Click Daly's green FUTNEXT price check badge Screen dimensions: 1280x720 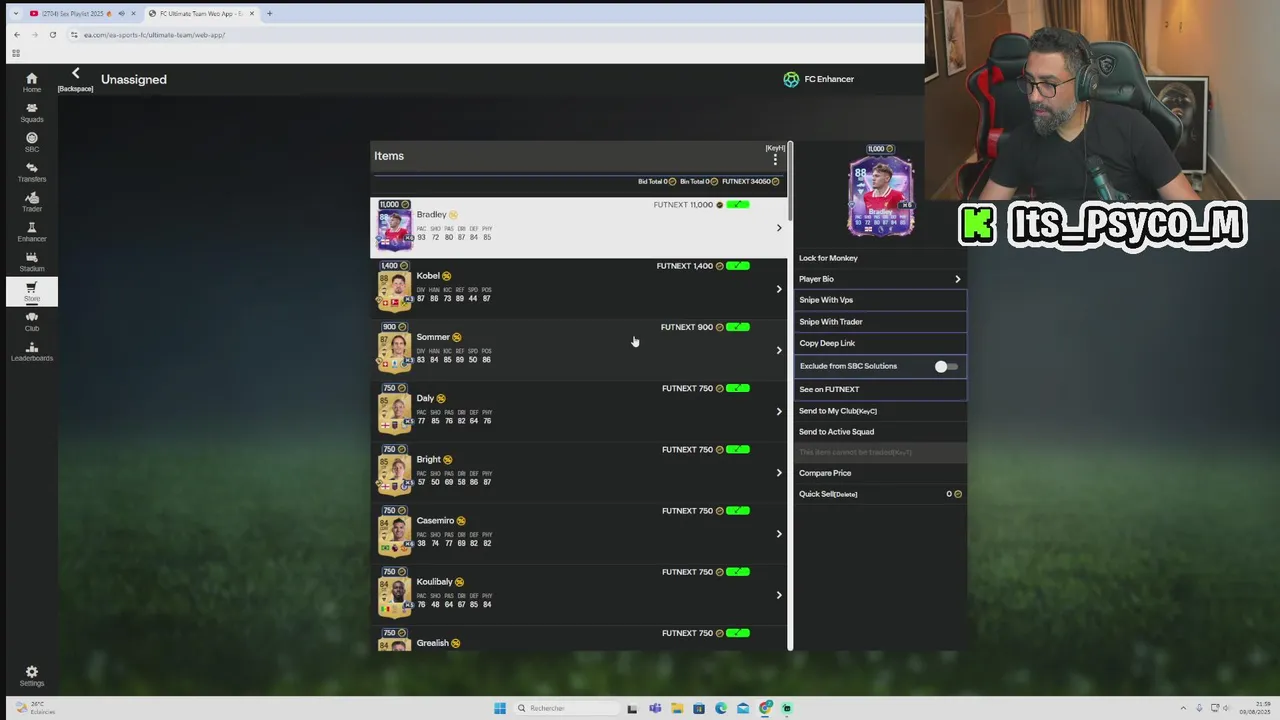[737, 388]
